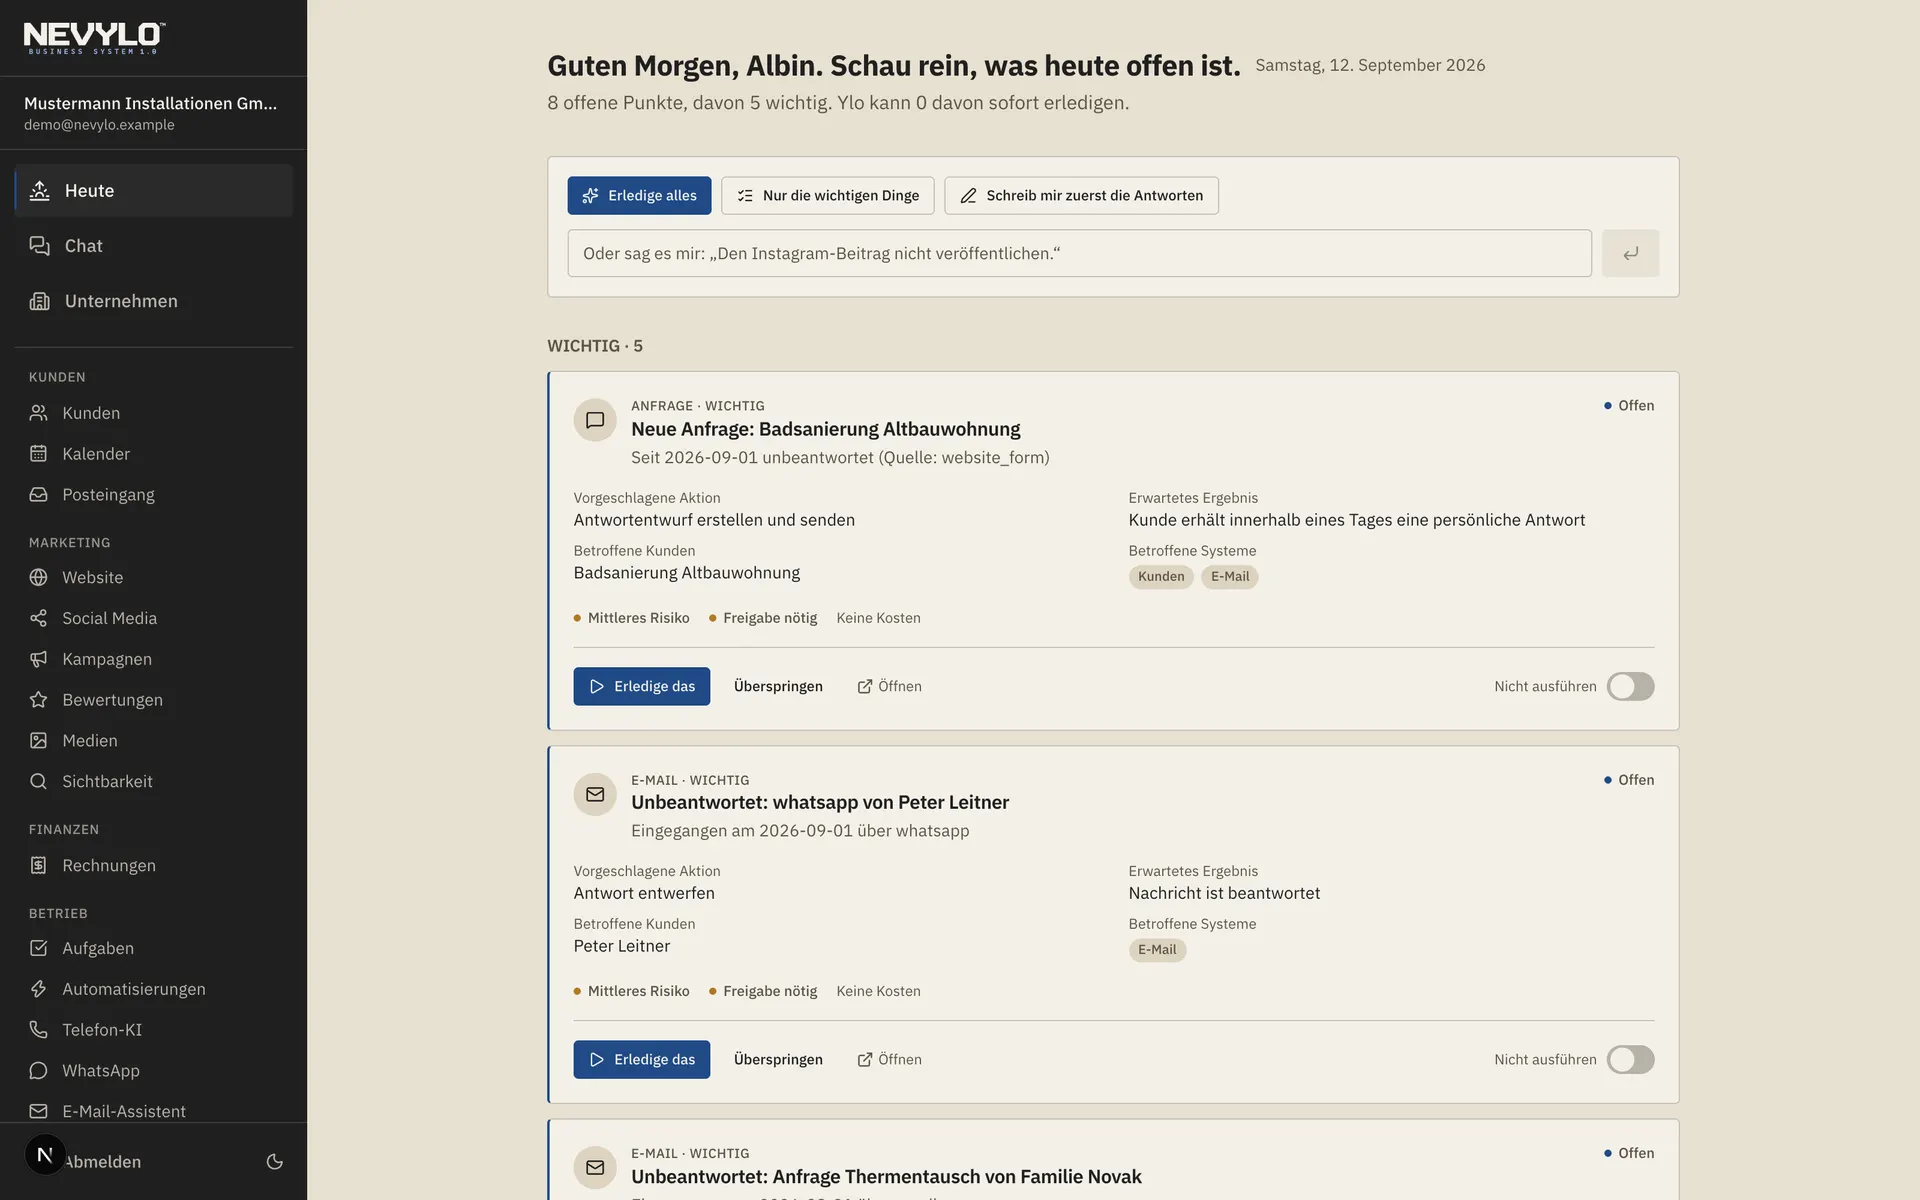Click Erledige das for Peter Leitner
The image size is (1920, 1200).
642,1060
